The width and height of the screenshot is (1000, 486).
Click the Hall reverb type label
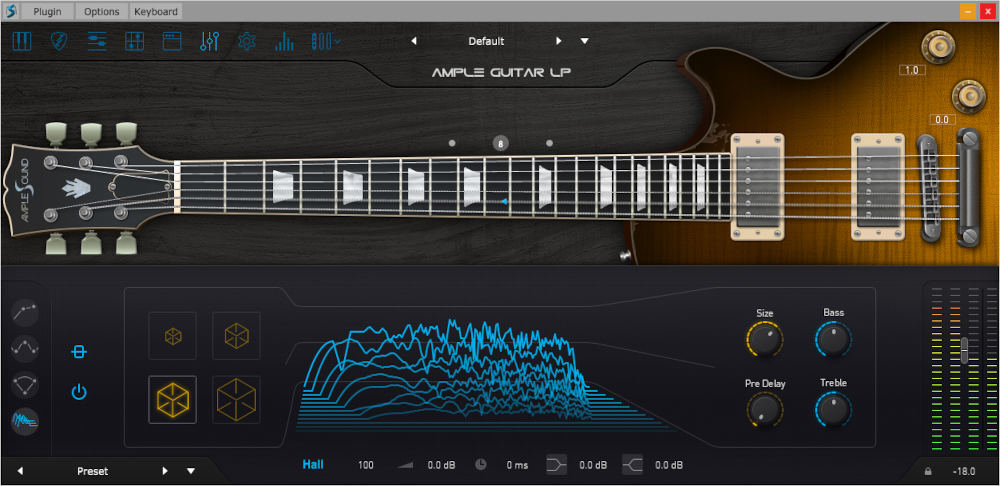(313, 464)
